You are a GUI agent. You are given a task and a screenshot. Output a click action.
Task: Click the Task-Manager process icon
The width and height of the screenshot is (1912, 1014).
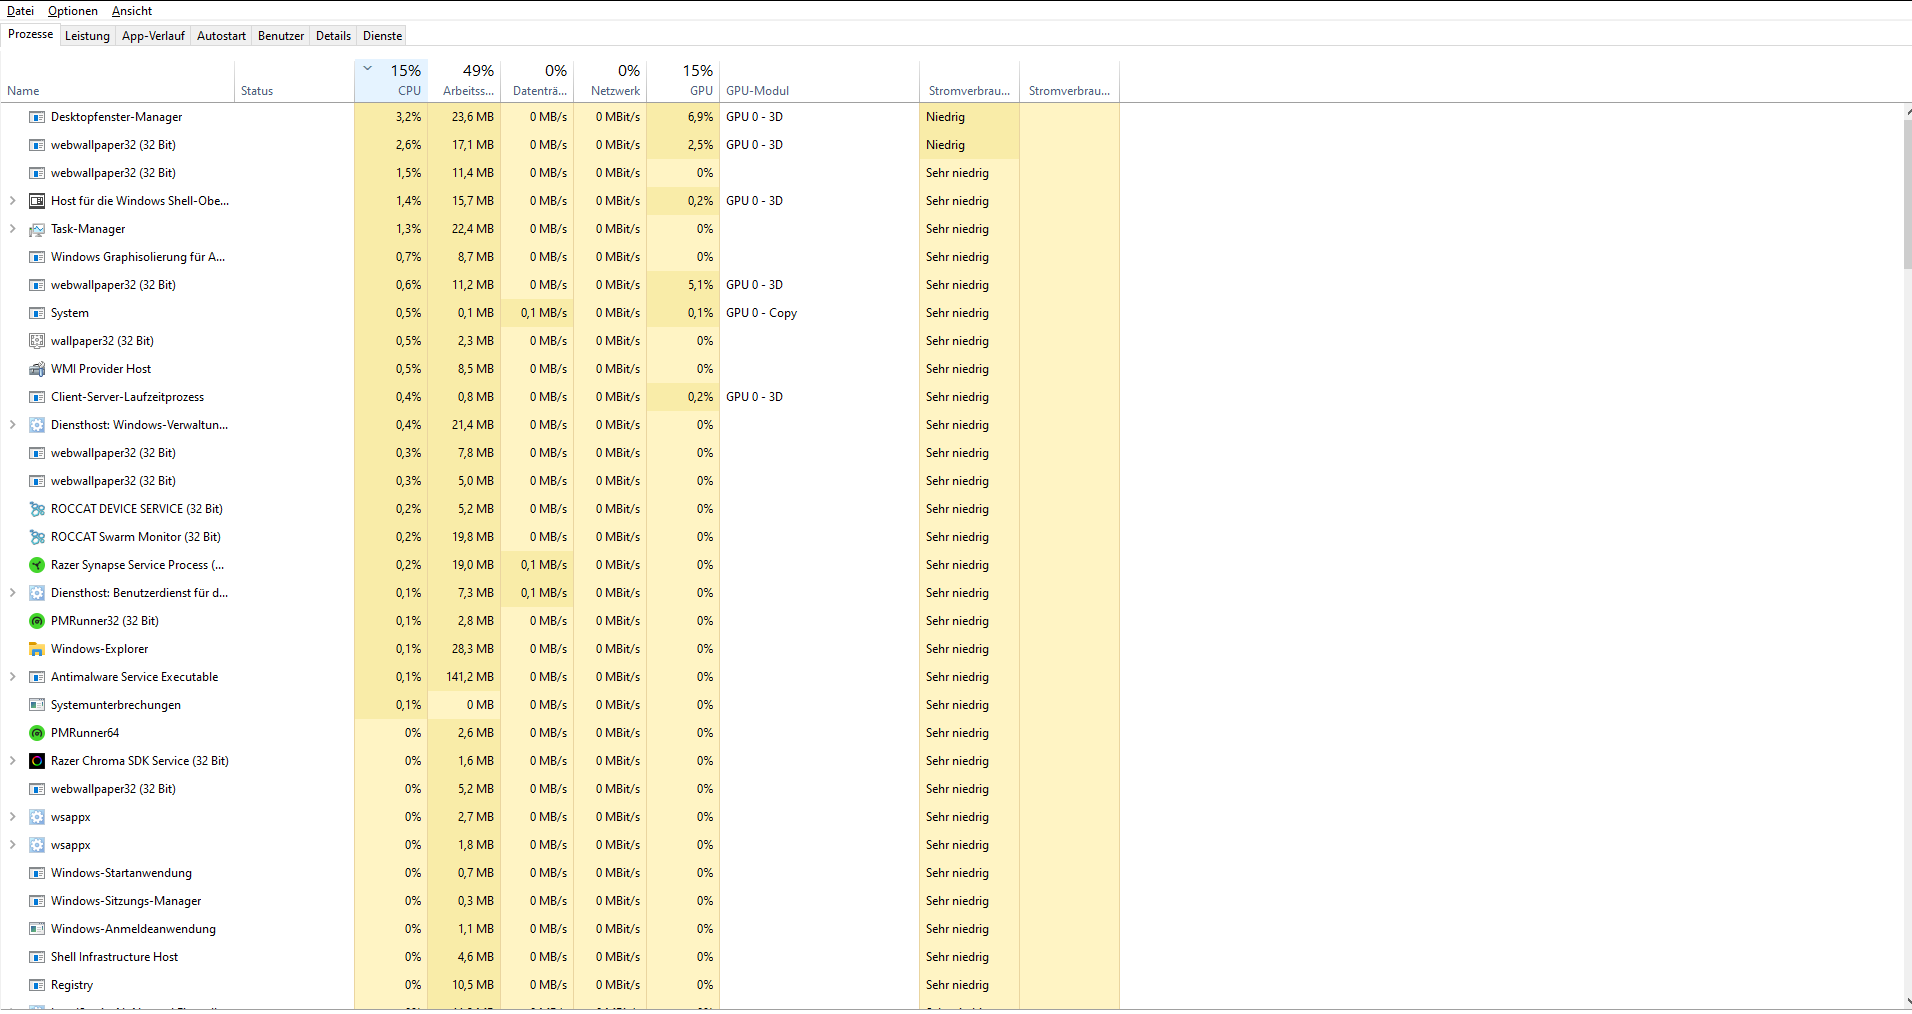pos(37,229)
